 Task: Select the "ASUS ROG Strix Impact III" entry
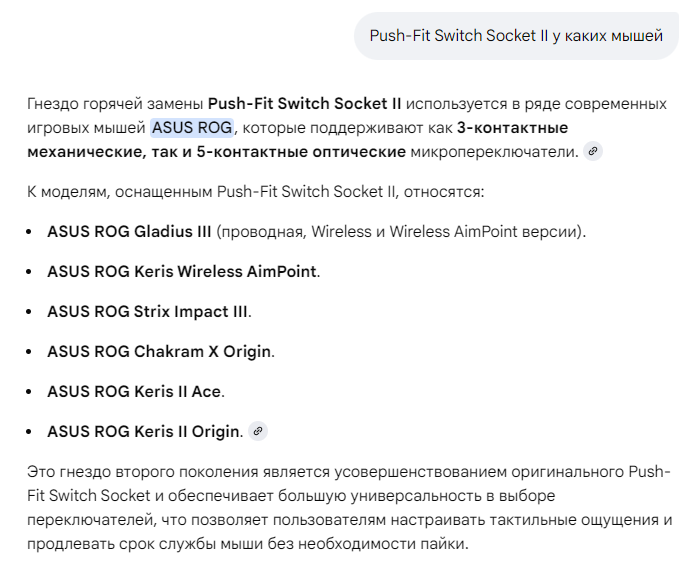click(148, 312)
